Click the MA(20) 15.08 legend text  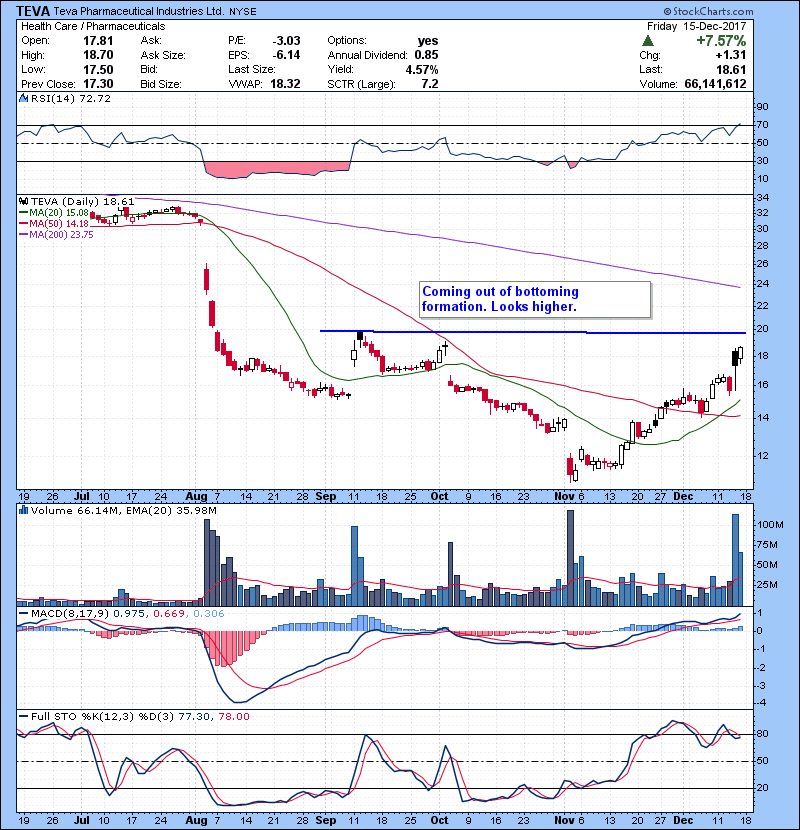pyautogui.click(x=59, y=213)
